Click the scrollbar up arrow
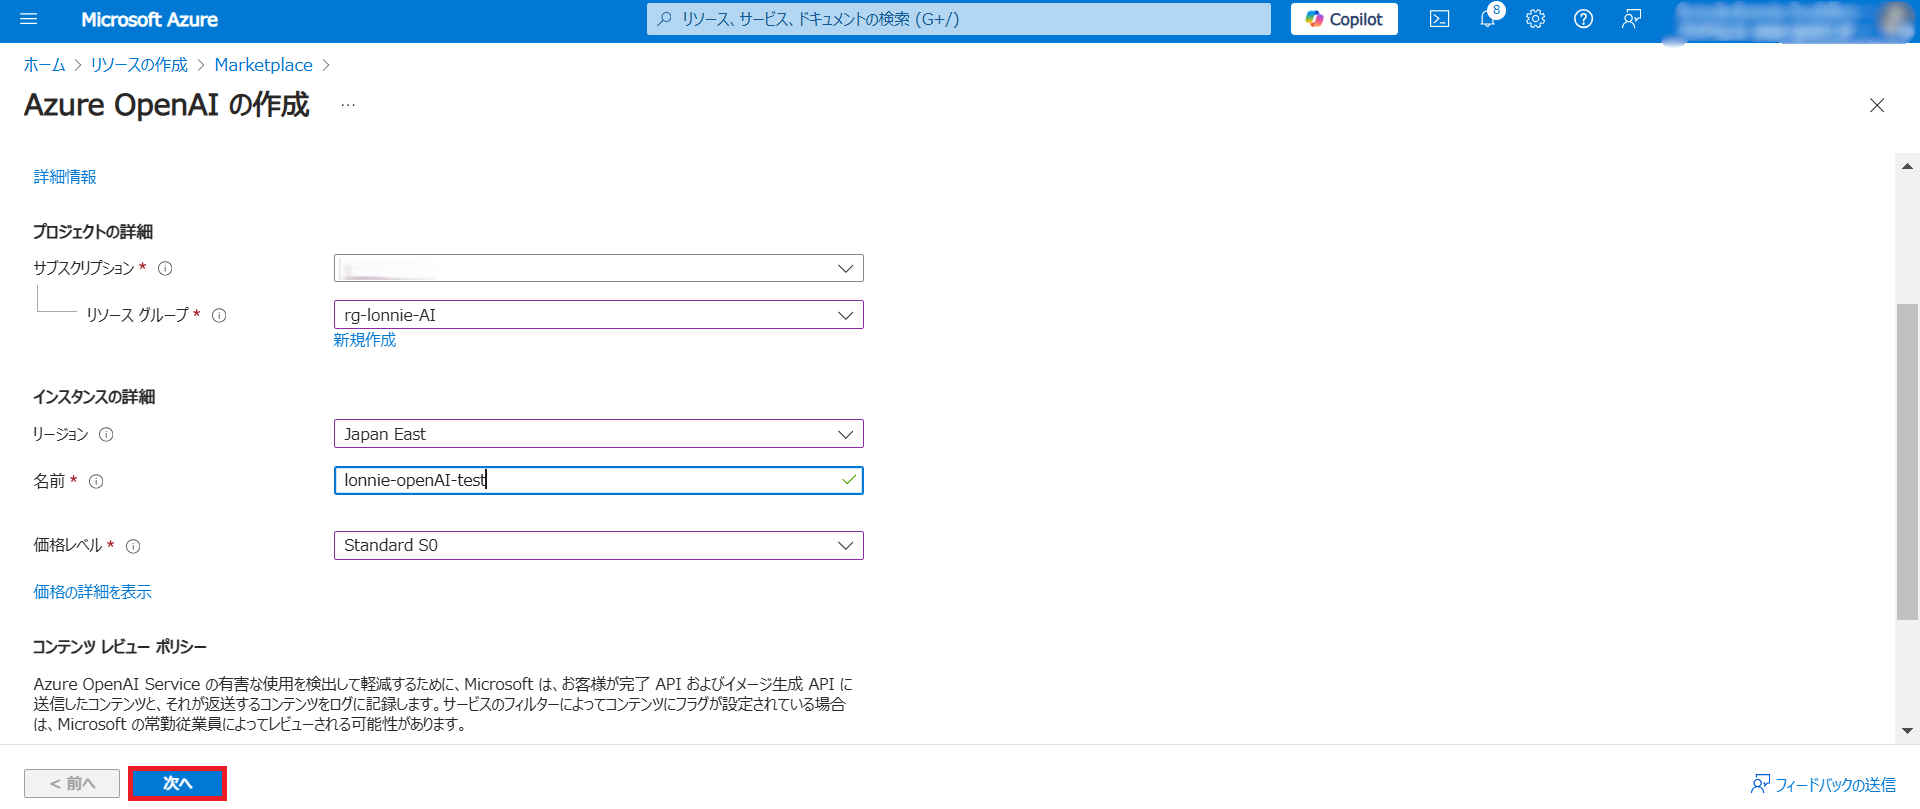1920x809 pixels. pyautogui.click(x=1907, y=166)
